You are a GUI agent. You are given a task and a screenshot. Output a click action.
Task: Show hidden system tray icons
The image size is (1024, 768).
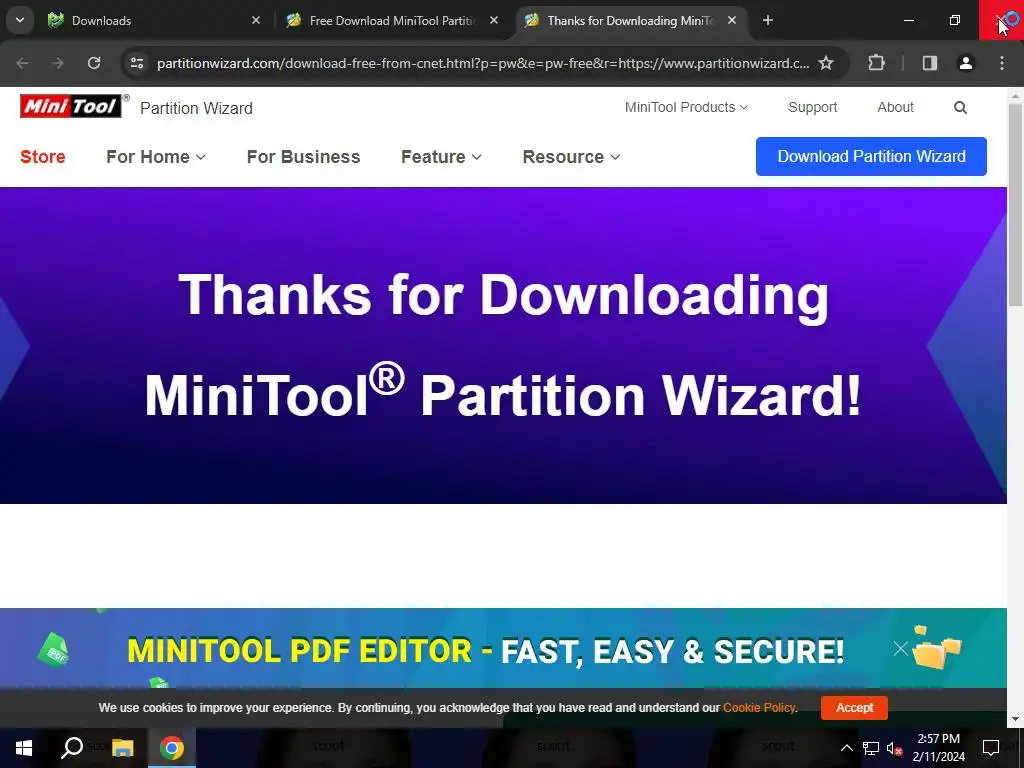click(x=846, y=748)
